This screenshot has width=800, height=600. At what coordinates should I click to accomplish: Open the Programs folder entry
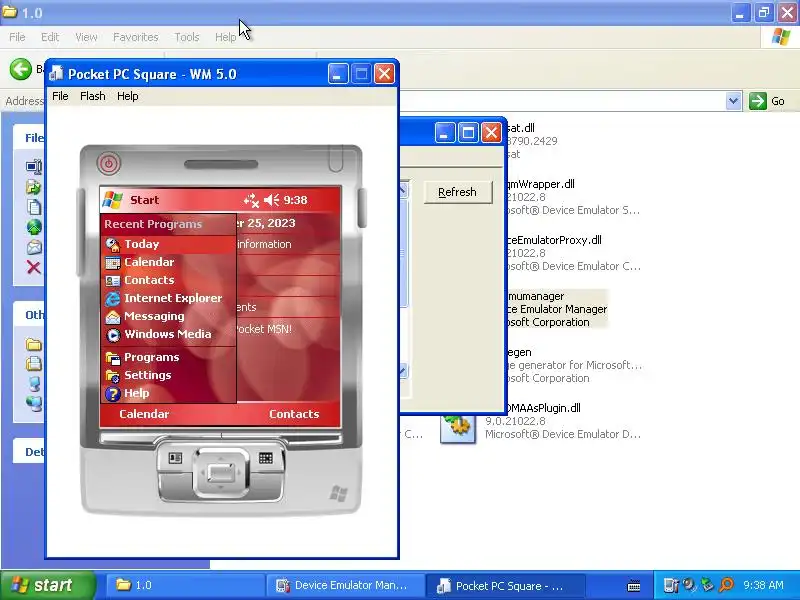coord(168,357)
